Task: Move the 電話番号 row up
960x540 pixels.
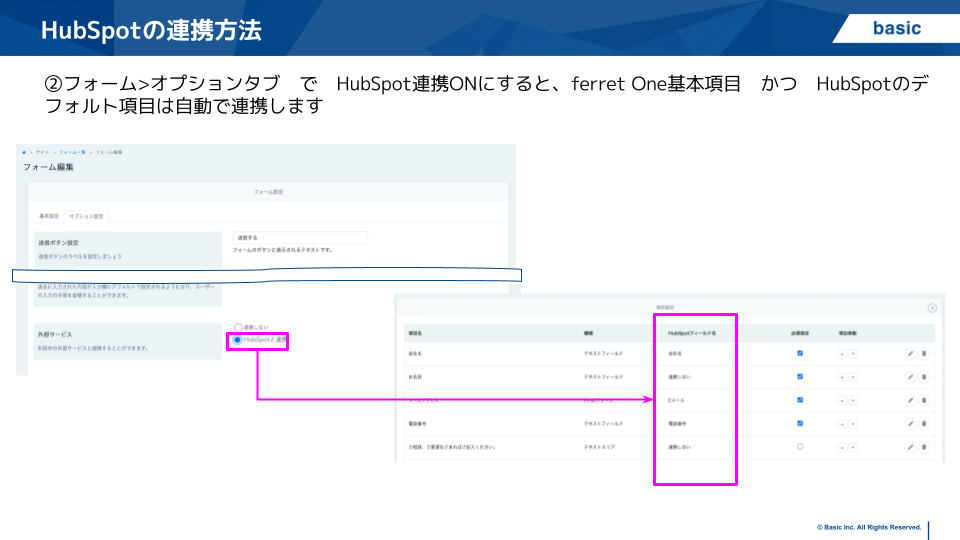Action: pos(842,424)
